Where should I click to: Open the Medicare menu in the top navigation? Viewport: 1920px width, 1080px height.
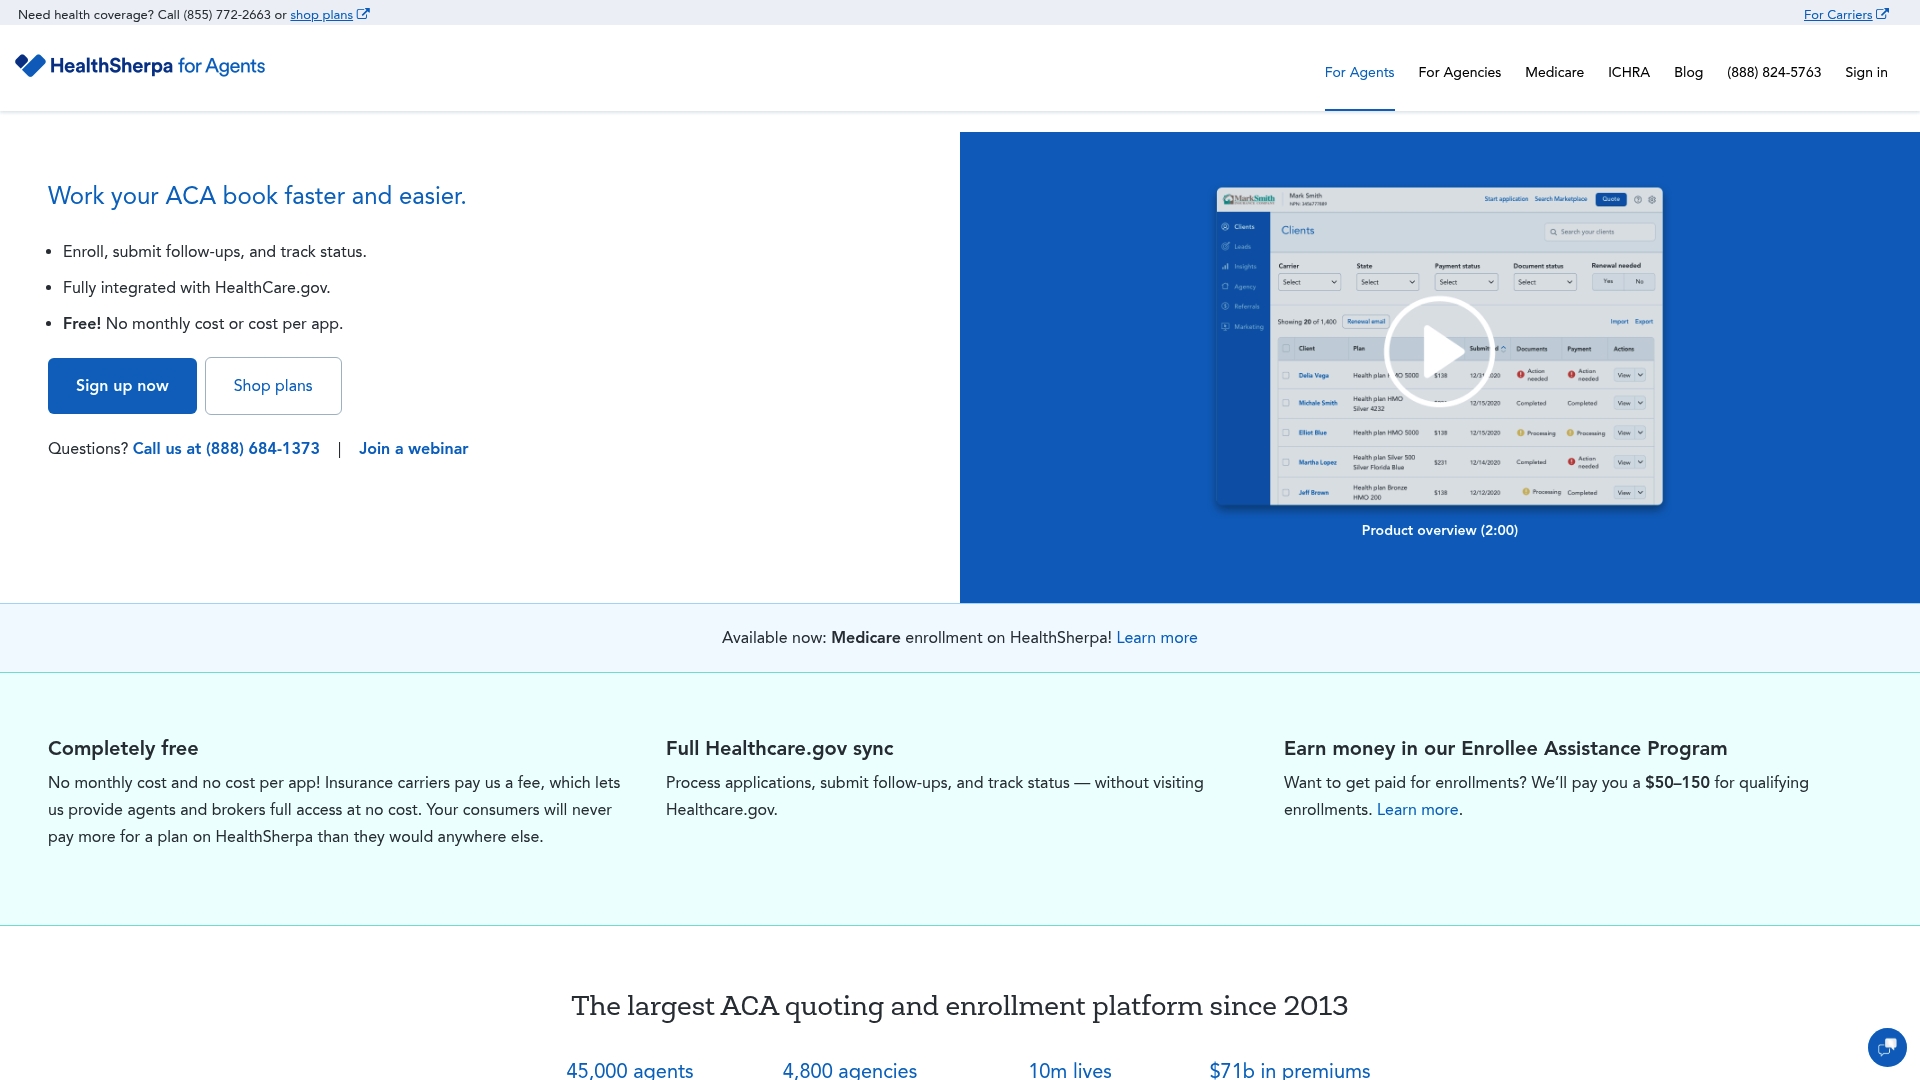pos(1554,72)
